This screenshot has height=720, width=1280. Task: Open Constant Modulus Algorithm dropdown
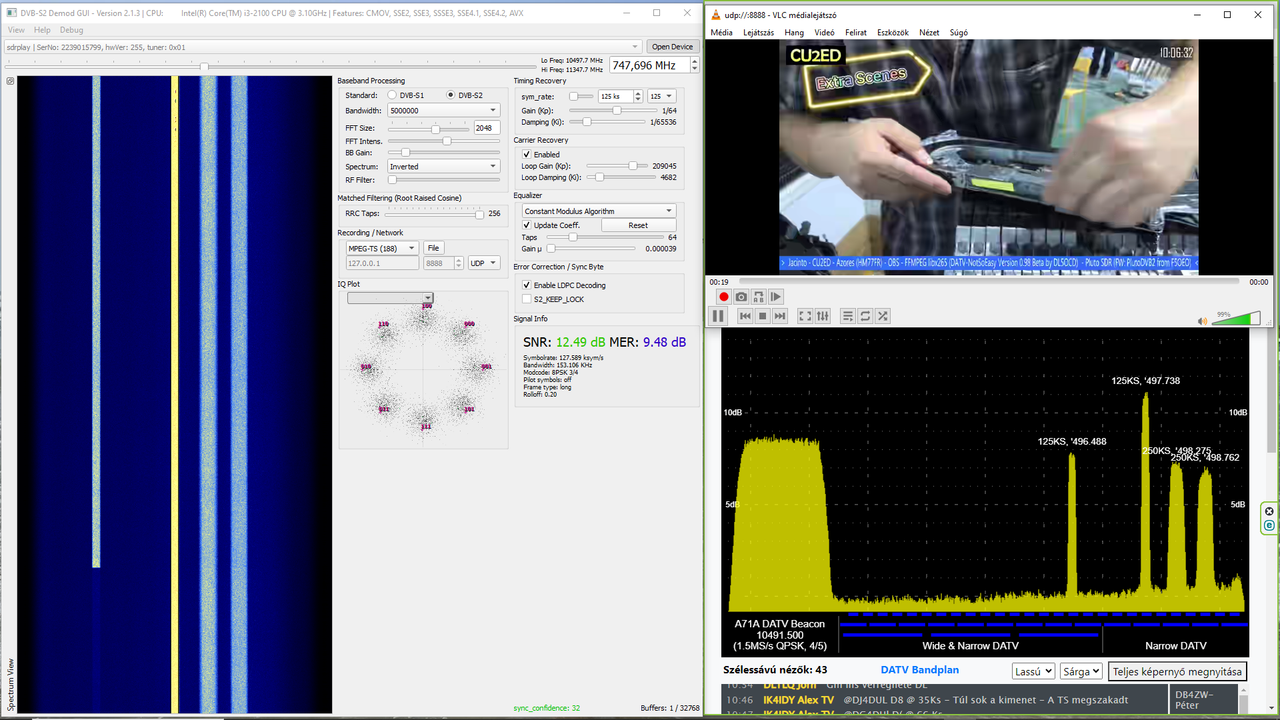click(x=599, y=211)
